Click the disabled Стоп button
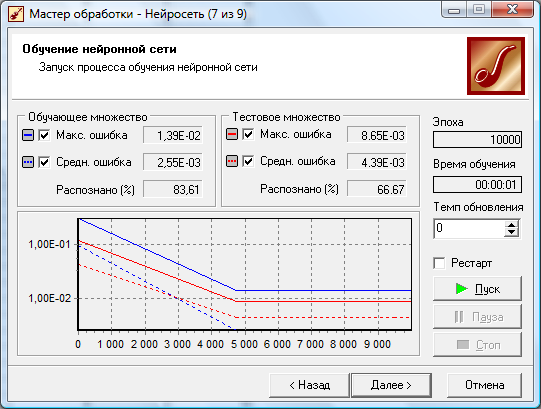This screenshot has width=541, height=409. [x=477, y=344]
